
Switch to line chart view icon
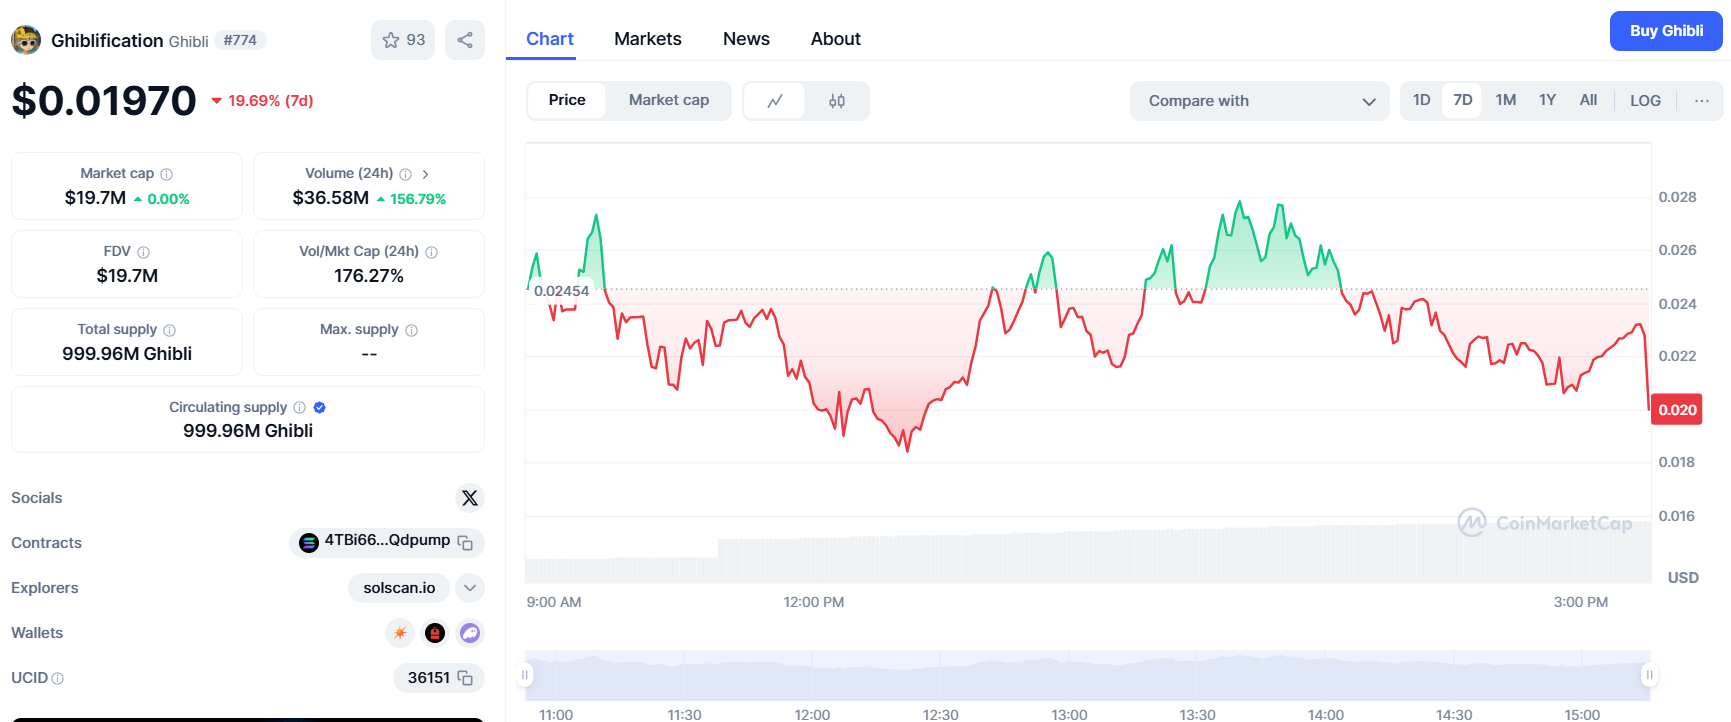[775, 101]
